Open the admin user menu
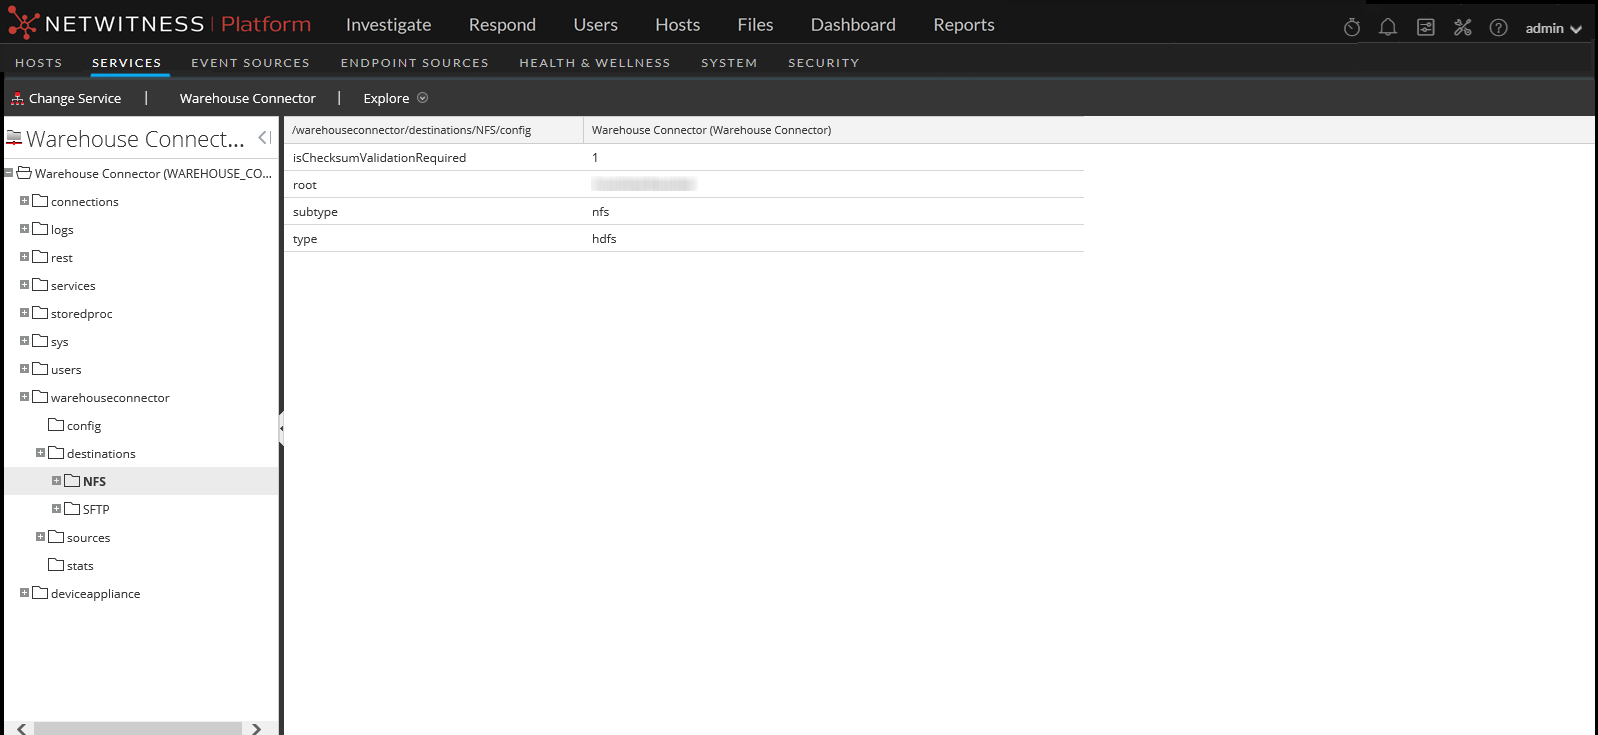This screenshot has width=1598, height=735. pyautogui.click(x=1553, y=28)
